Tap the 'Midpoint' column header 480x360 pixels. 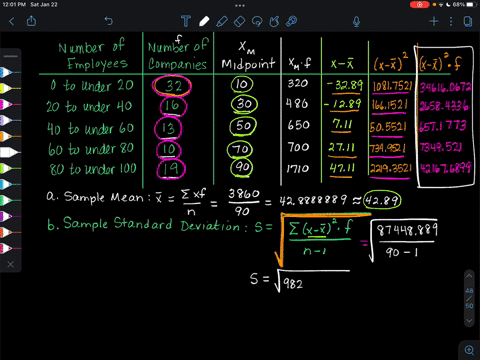[x=248, y=63]
